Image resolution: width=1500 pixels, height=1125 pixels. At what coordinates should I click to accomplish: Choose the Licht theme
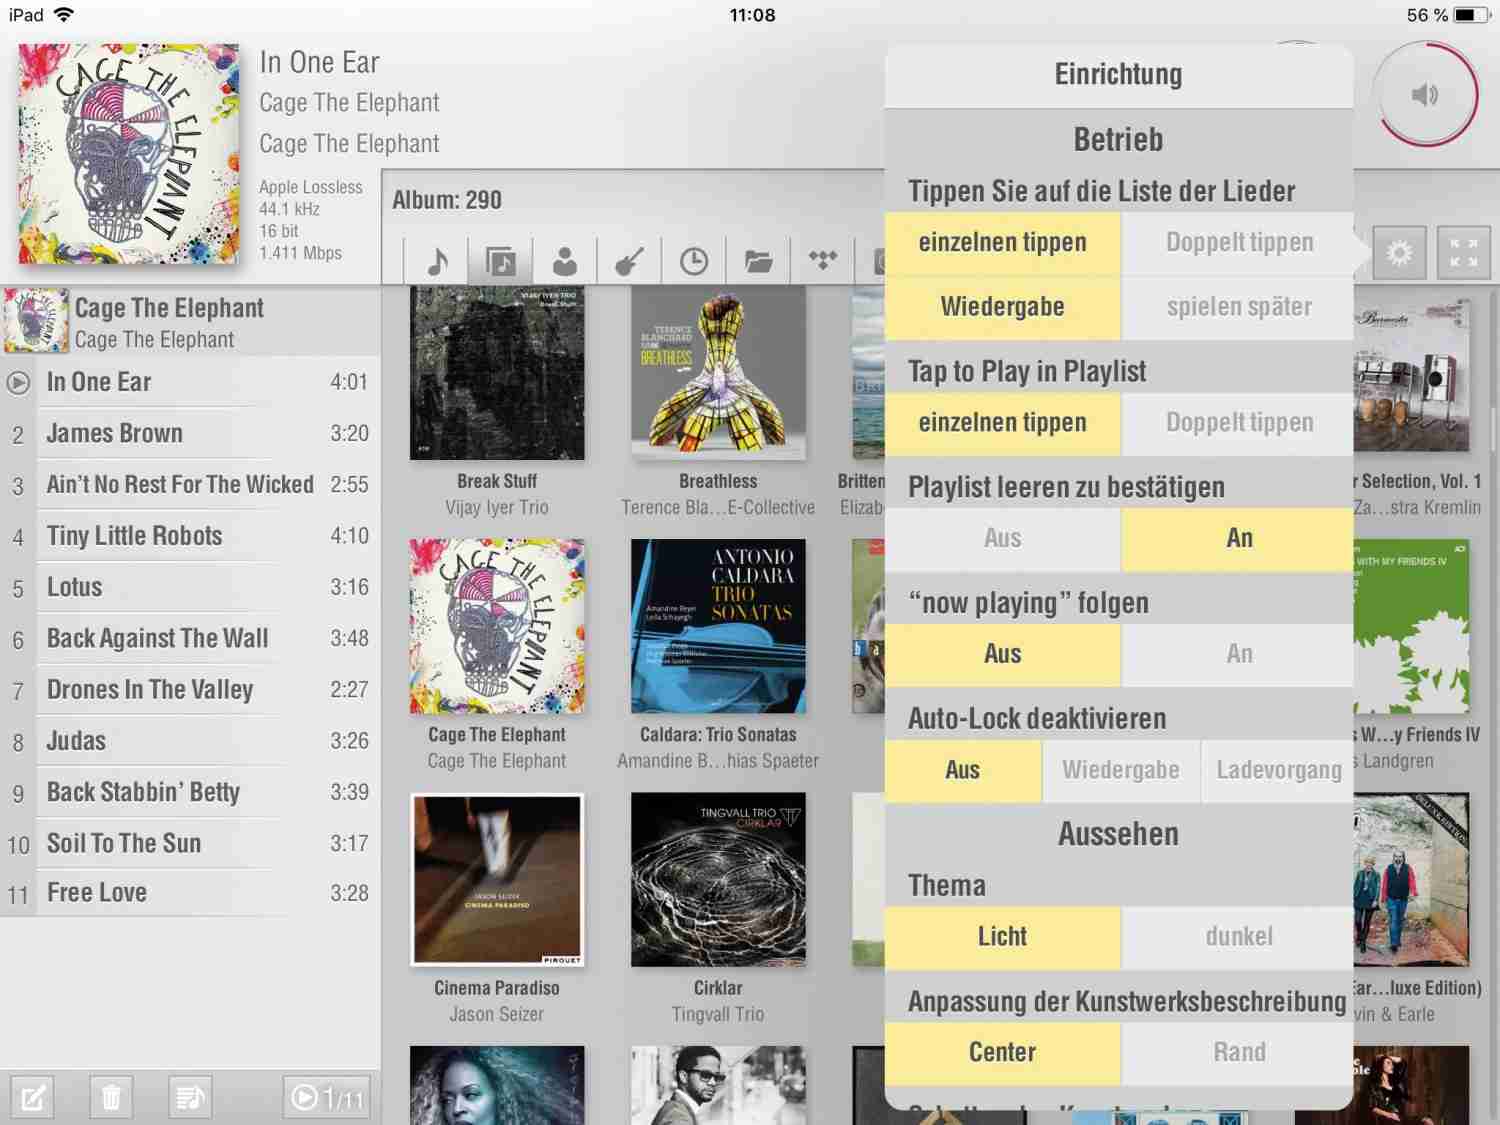pyautogui.click(x=1002, y=937)
